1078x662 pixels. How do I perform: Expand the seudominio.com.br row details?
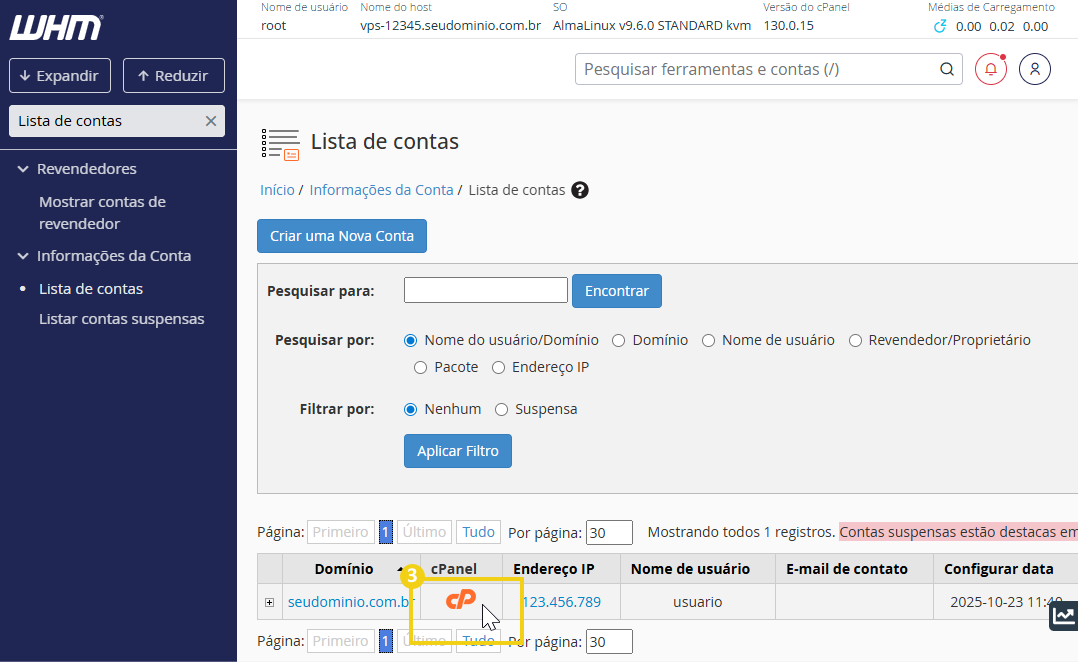269,602
